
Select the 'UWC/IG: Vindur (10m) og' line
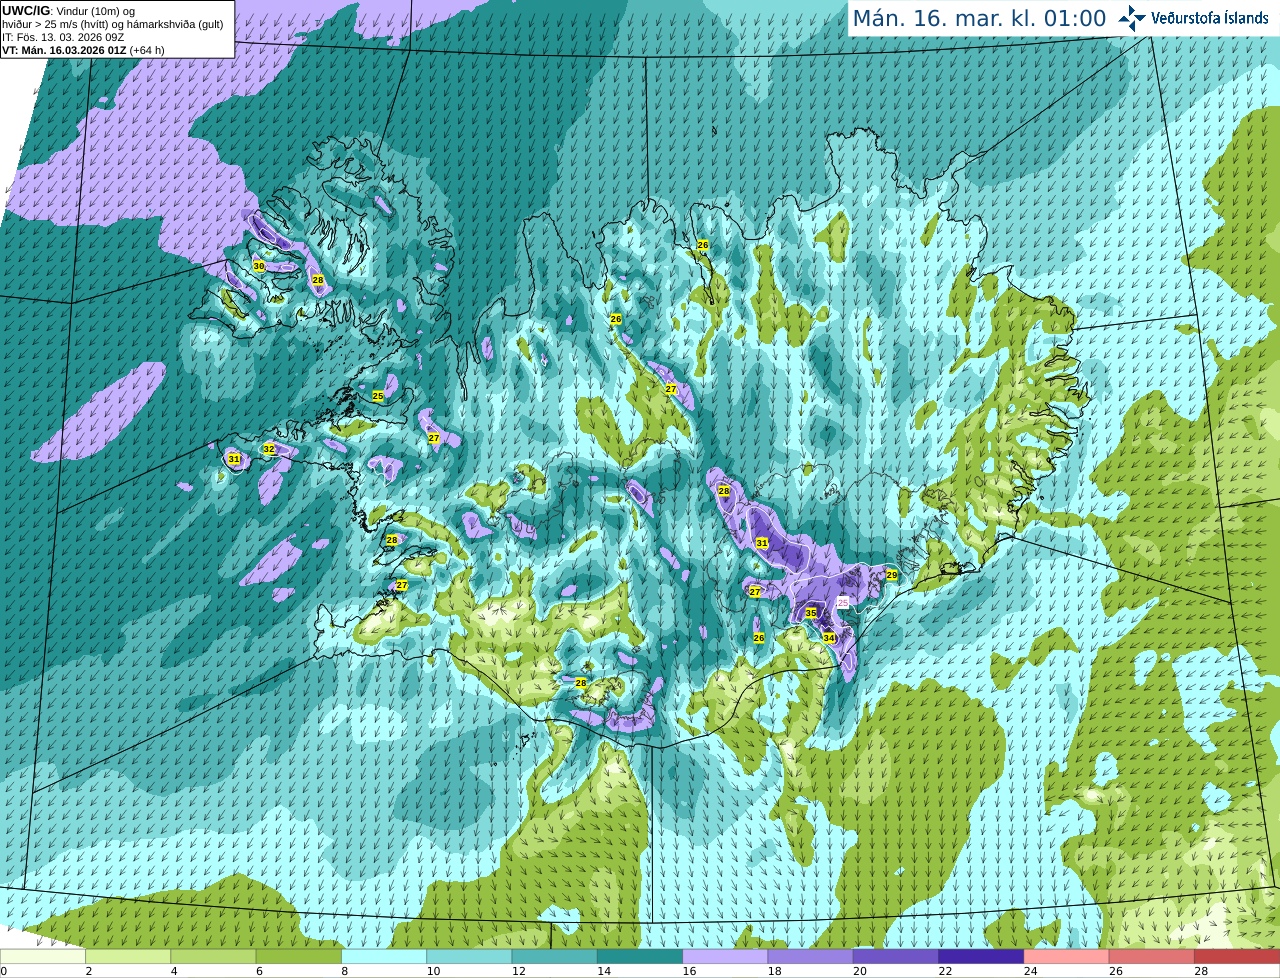(x=68, y=11)
